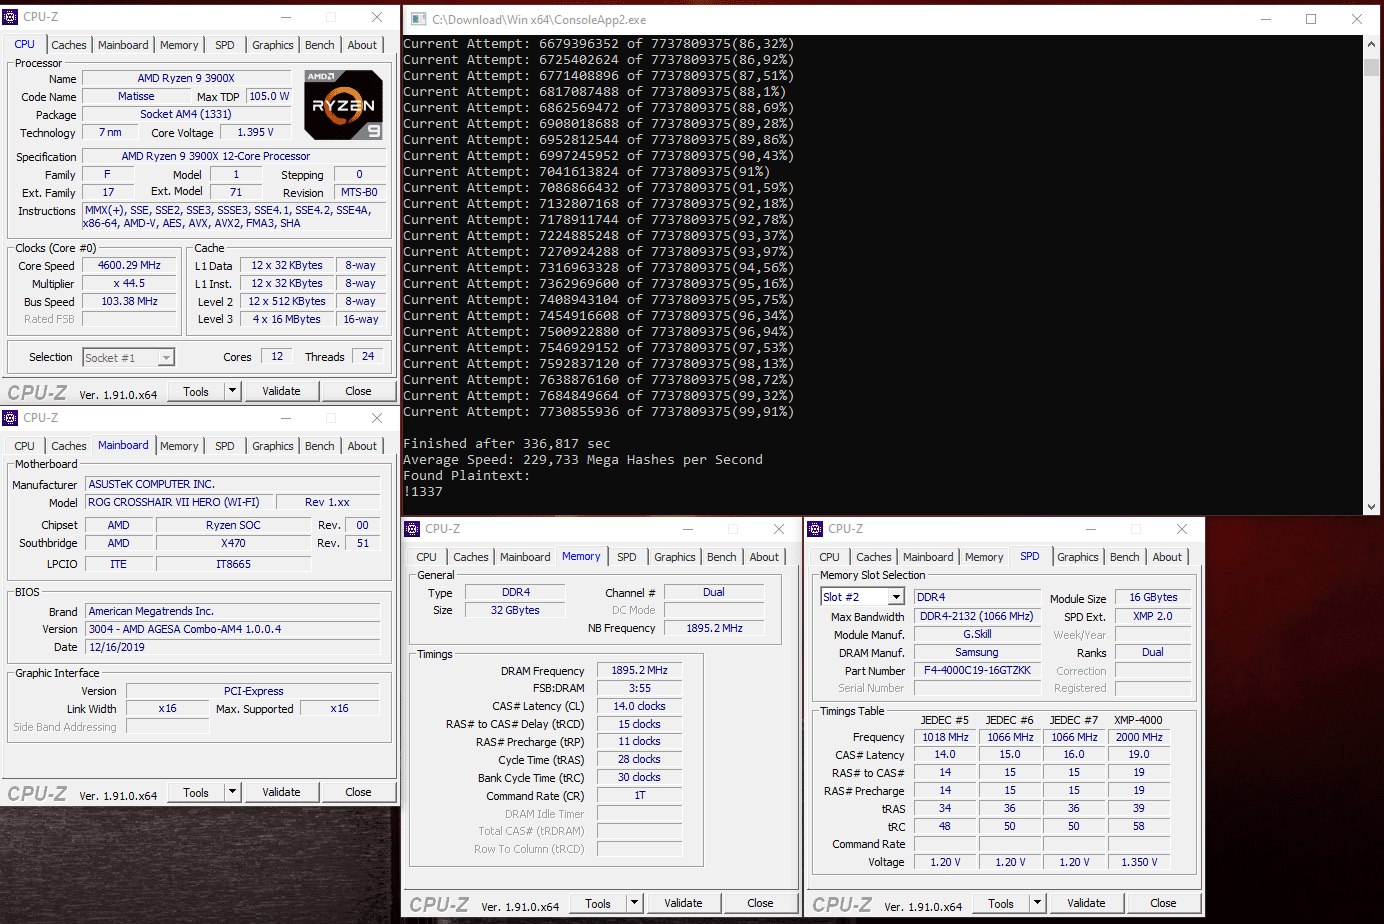Open the Mainboard tab in the Memory window
The height and width of the screenshot is (924, 1384).
point(525,557)
